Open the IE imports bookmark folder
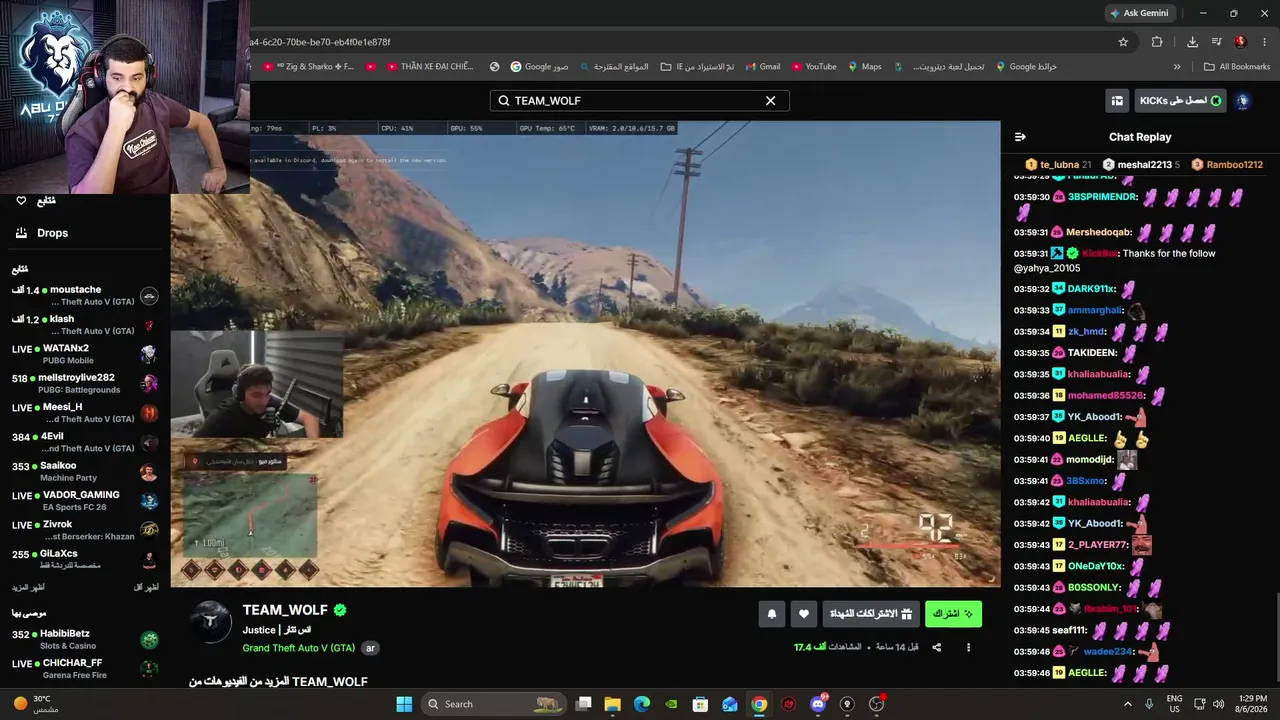The image size is (1280, 720). tap(698, 67)
